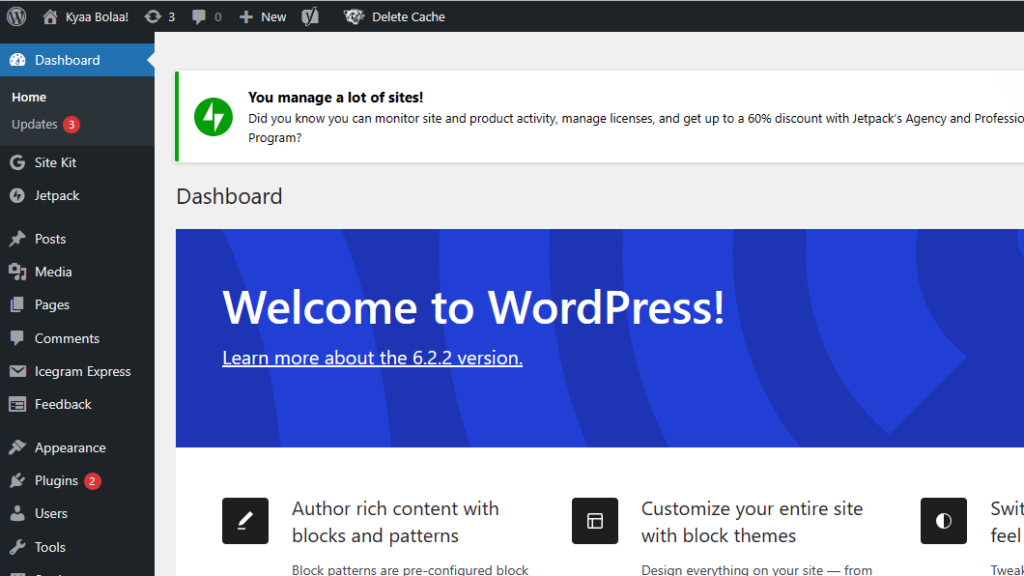Viewport: 1024px width, 576px height.
Task: Click 'Customize your entire site with block themes'
Action: pyautogui.click(x=752, y=522)
